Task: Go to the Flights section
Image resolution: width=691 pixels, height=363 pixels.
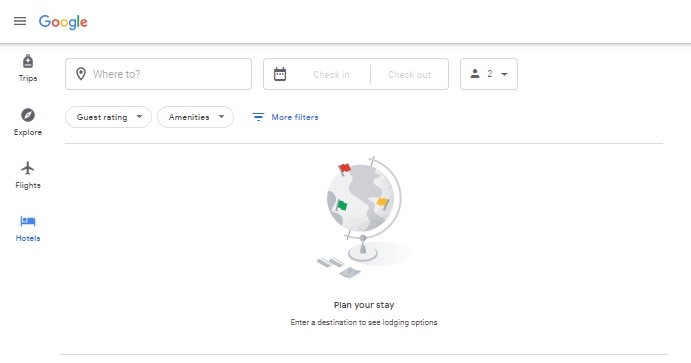Action: pyautogui.click(x=28, y=175)
